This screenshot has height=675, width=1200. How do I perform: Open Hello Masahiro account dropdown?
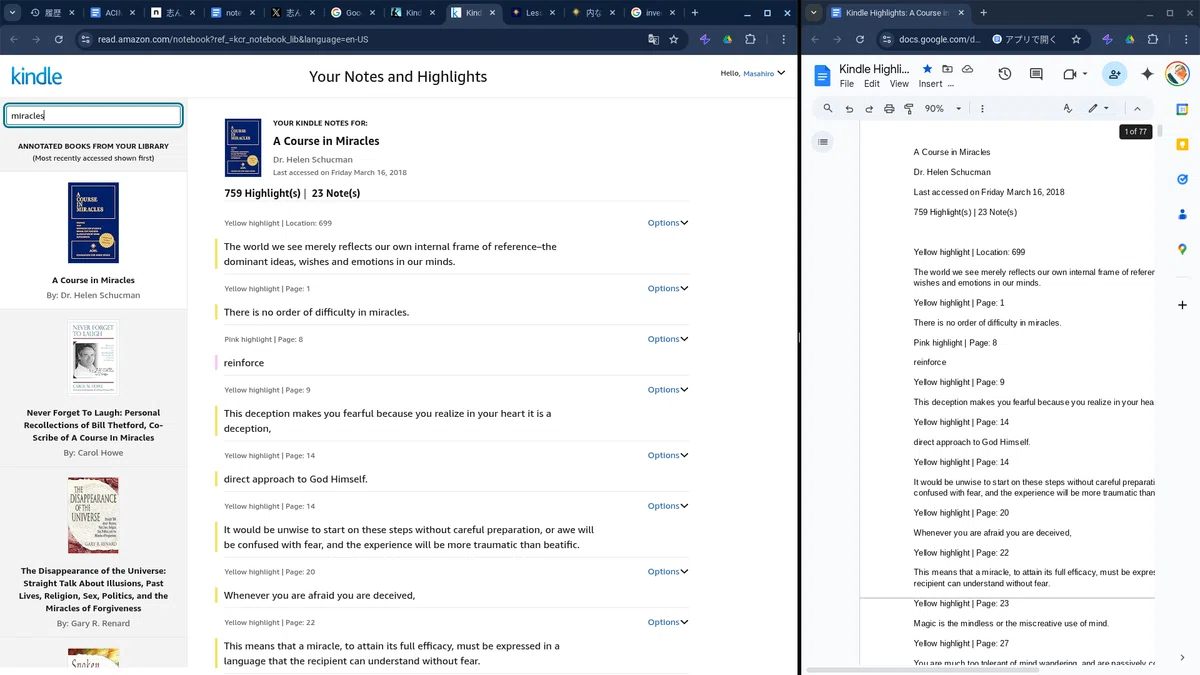coord(753,73)
